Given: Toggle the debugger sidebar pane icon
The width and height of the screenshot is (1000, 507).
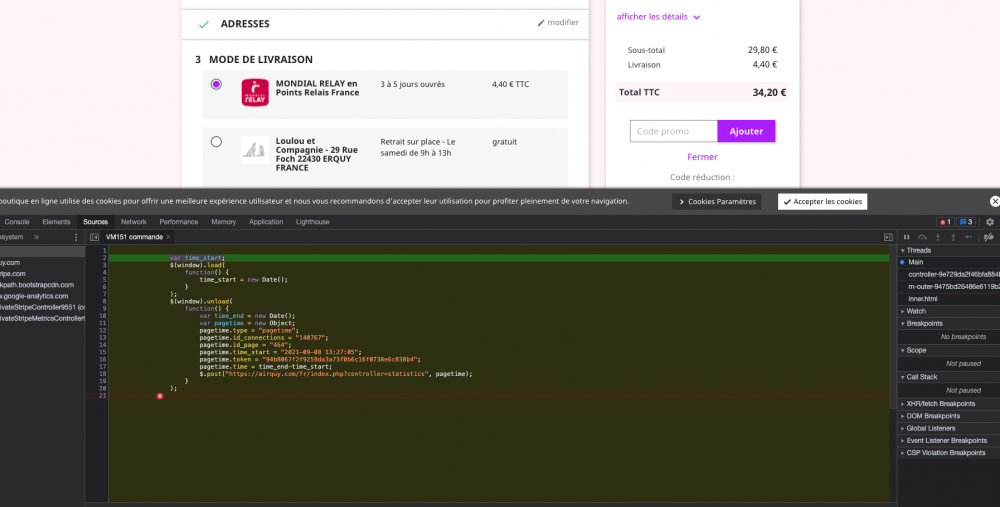Looking at the screenshot, I should click(x=888, y=237).
